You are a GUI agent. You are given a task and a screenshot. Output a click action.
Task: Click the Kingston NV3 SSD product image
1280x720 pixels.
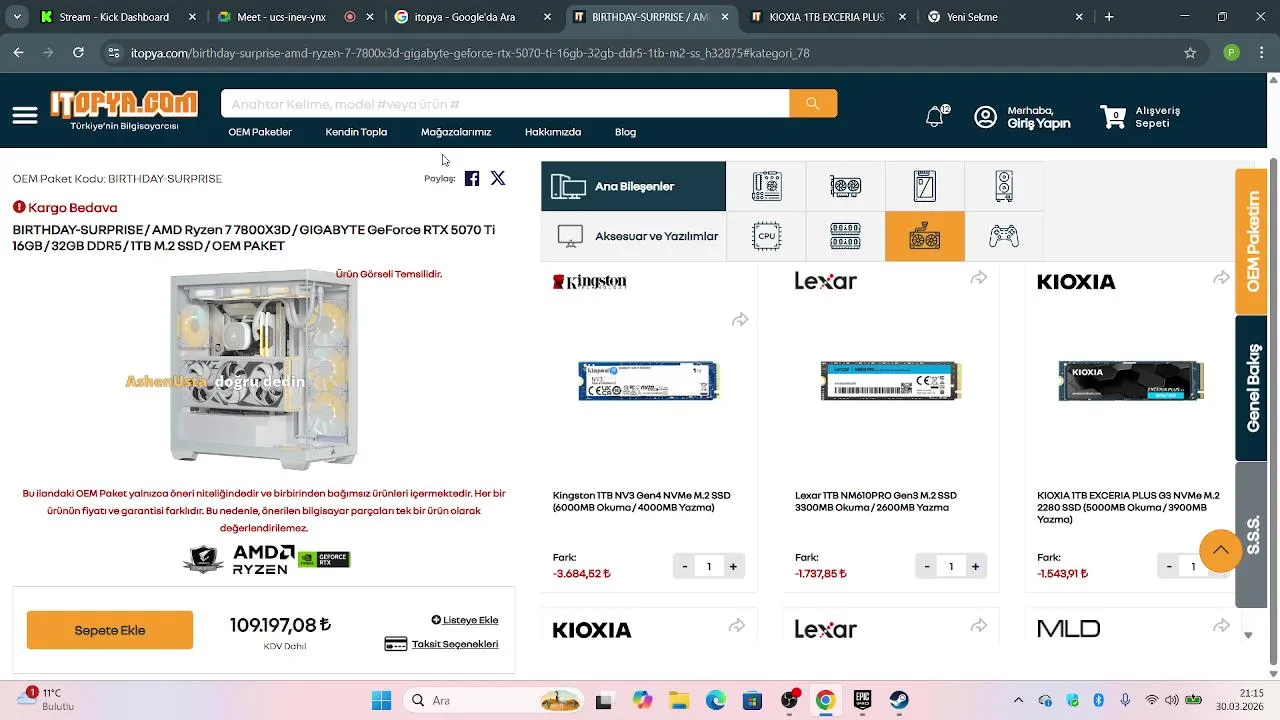point(649,381)
